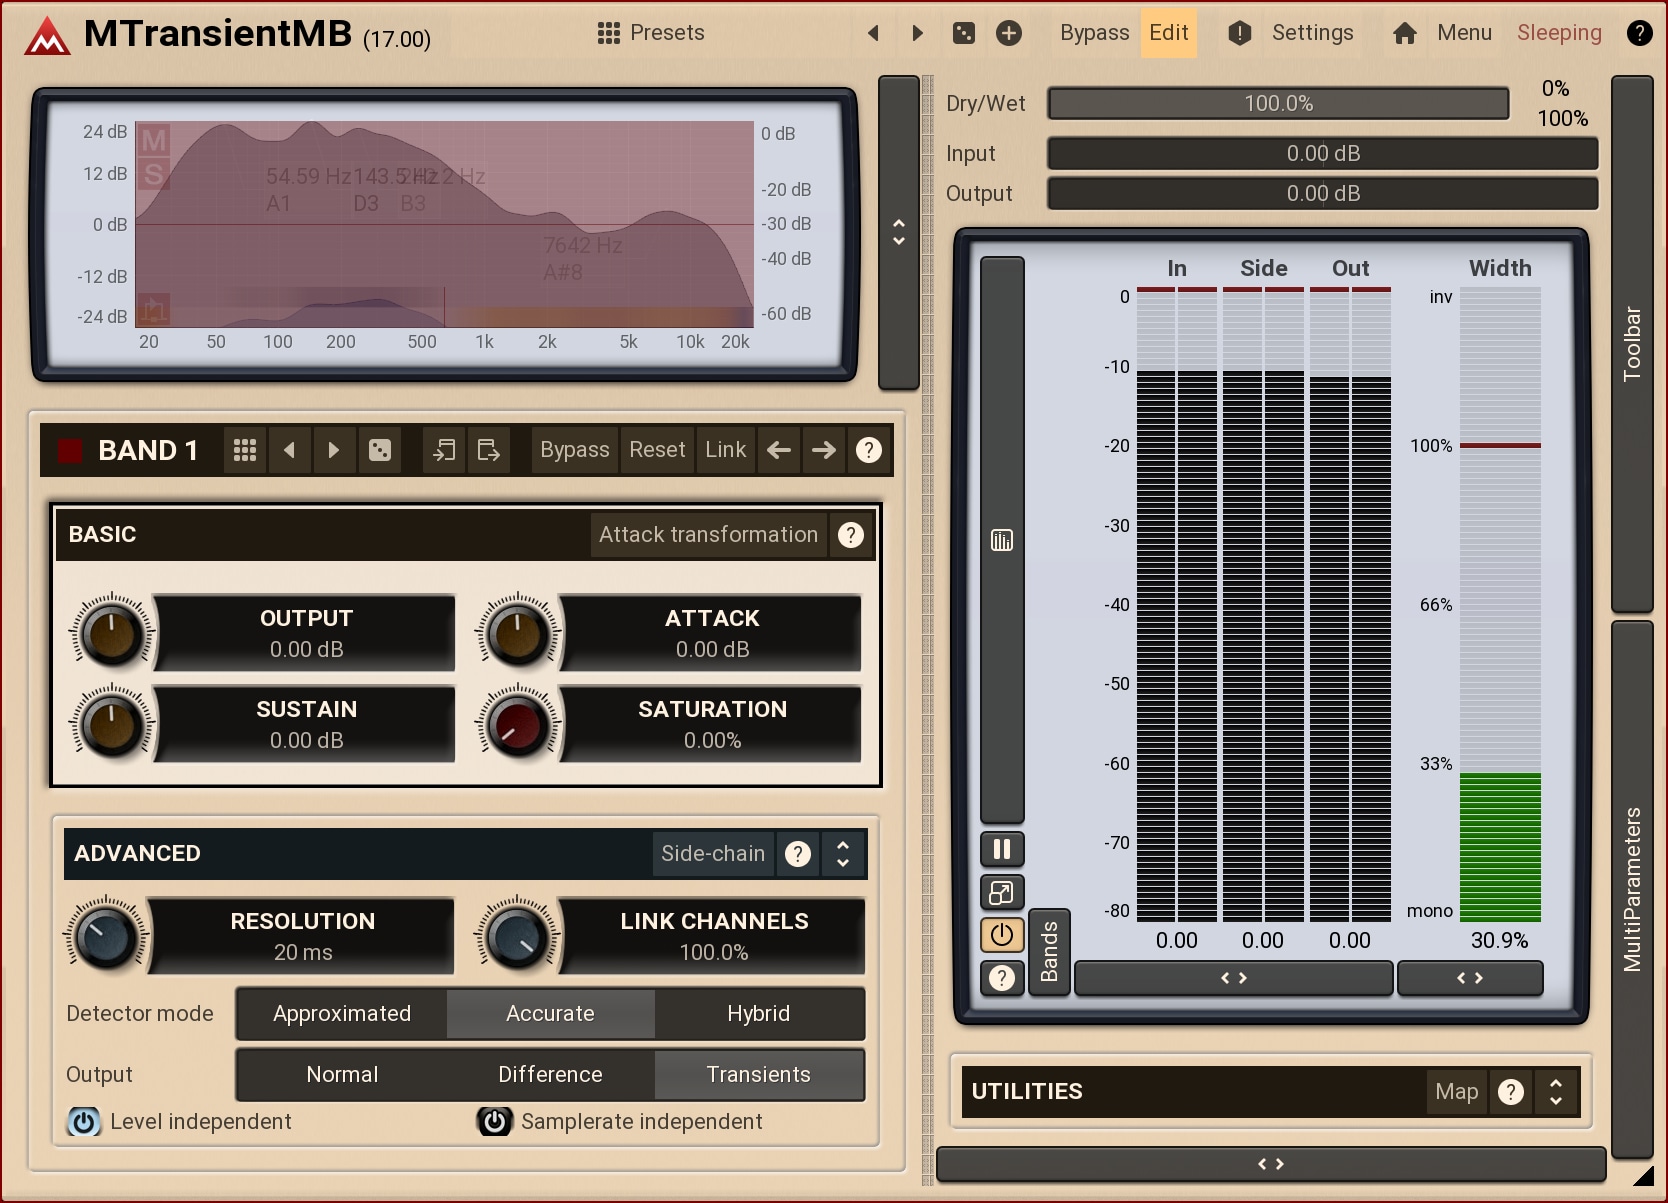Click the Dry/Wet slider bar
Screen dimensions: 1668x1203
click(x=1278, y=104)
